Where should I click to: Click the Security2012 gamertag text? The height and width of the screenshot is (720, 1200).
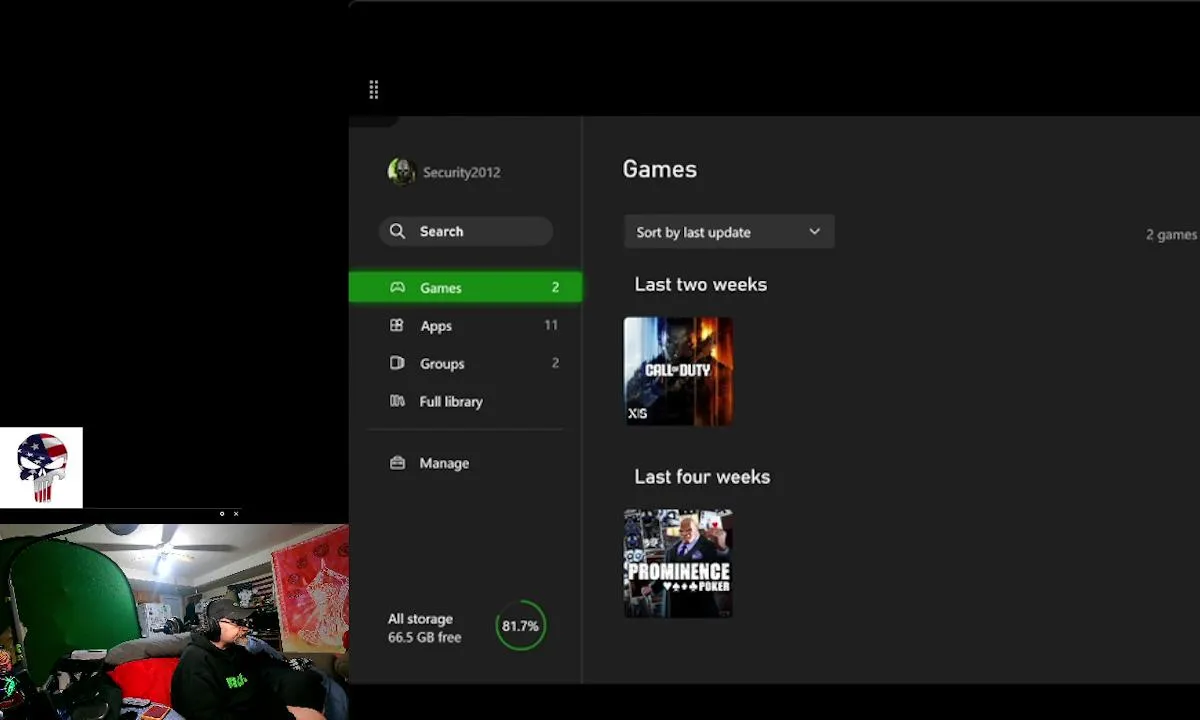[461, 172]
